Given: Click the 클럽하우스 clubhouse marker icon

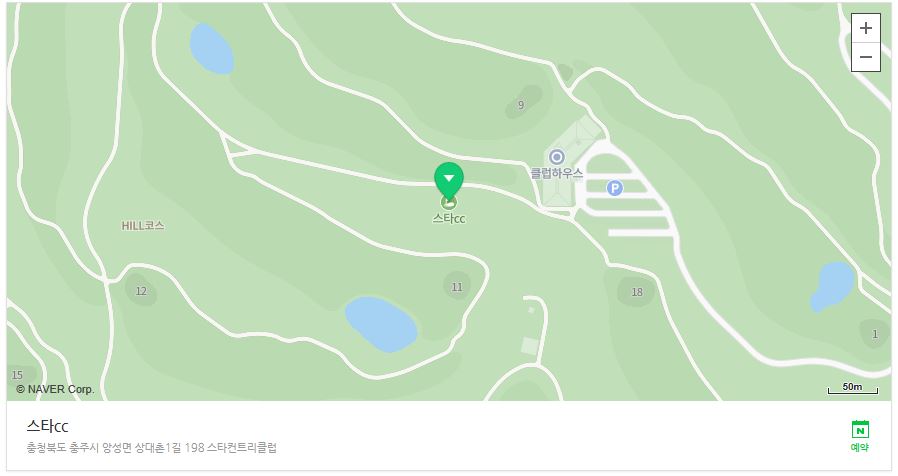Looking at the screenshot, I should 557,157.
